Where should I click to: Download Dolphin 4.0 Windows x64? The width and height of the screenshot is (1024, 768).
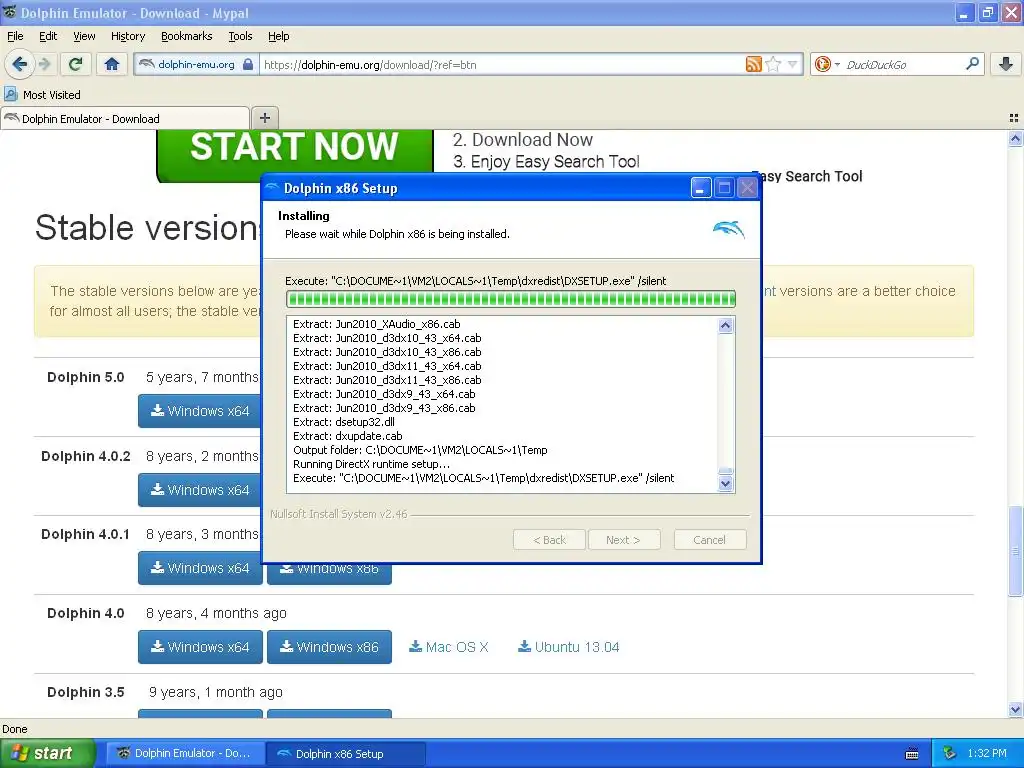click(200, 647)
